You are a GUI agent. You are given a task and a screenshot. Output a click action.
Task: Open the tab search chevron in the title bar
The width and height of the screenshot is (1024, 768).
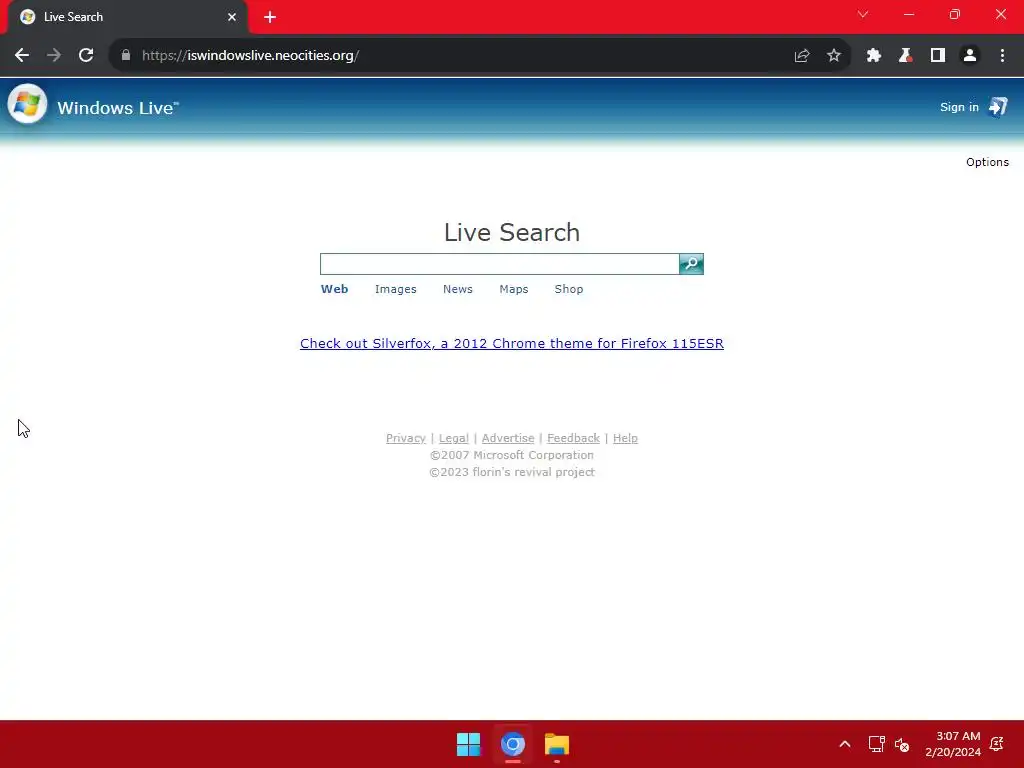click(863, 14)
